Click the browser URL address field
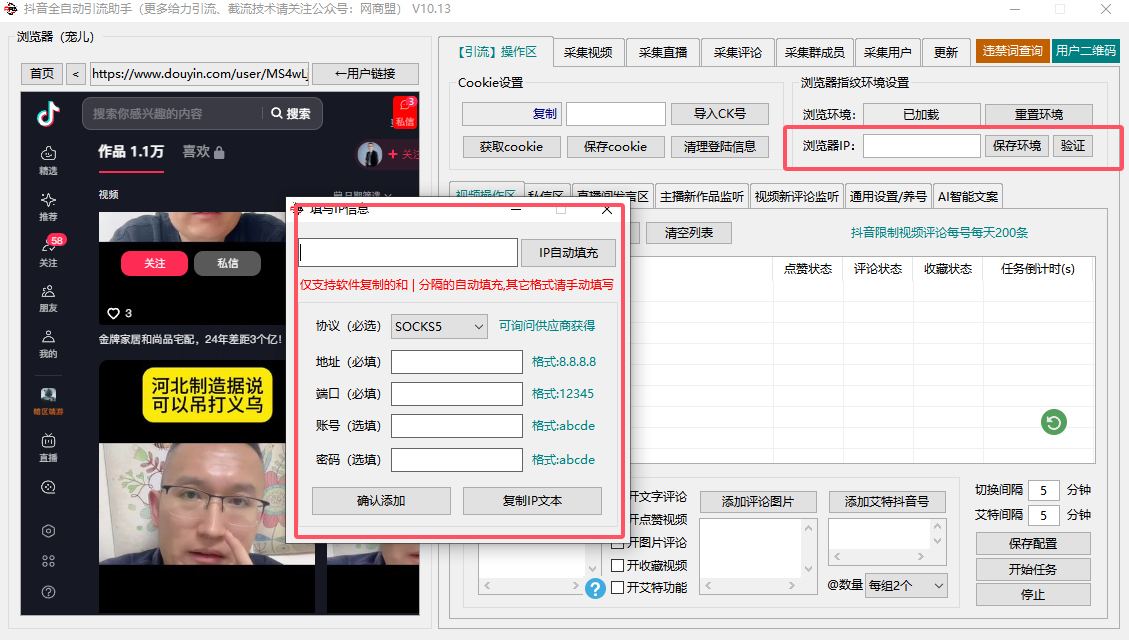 [x=199, y=73]
